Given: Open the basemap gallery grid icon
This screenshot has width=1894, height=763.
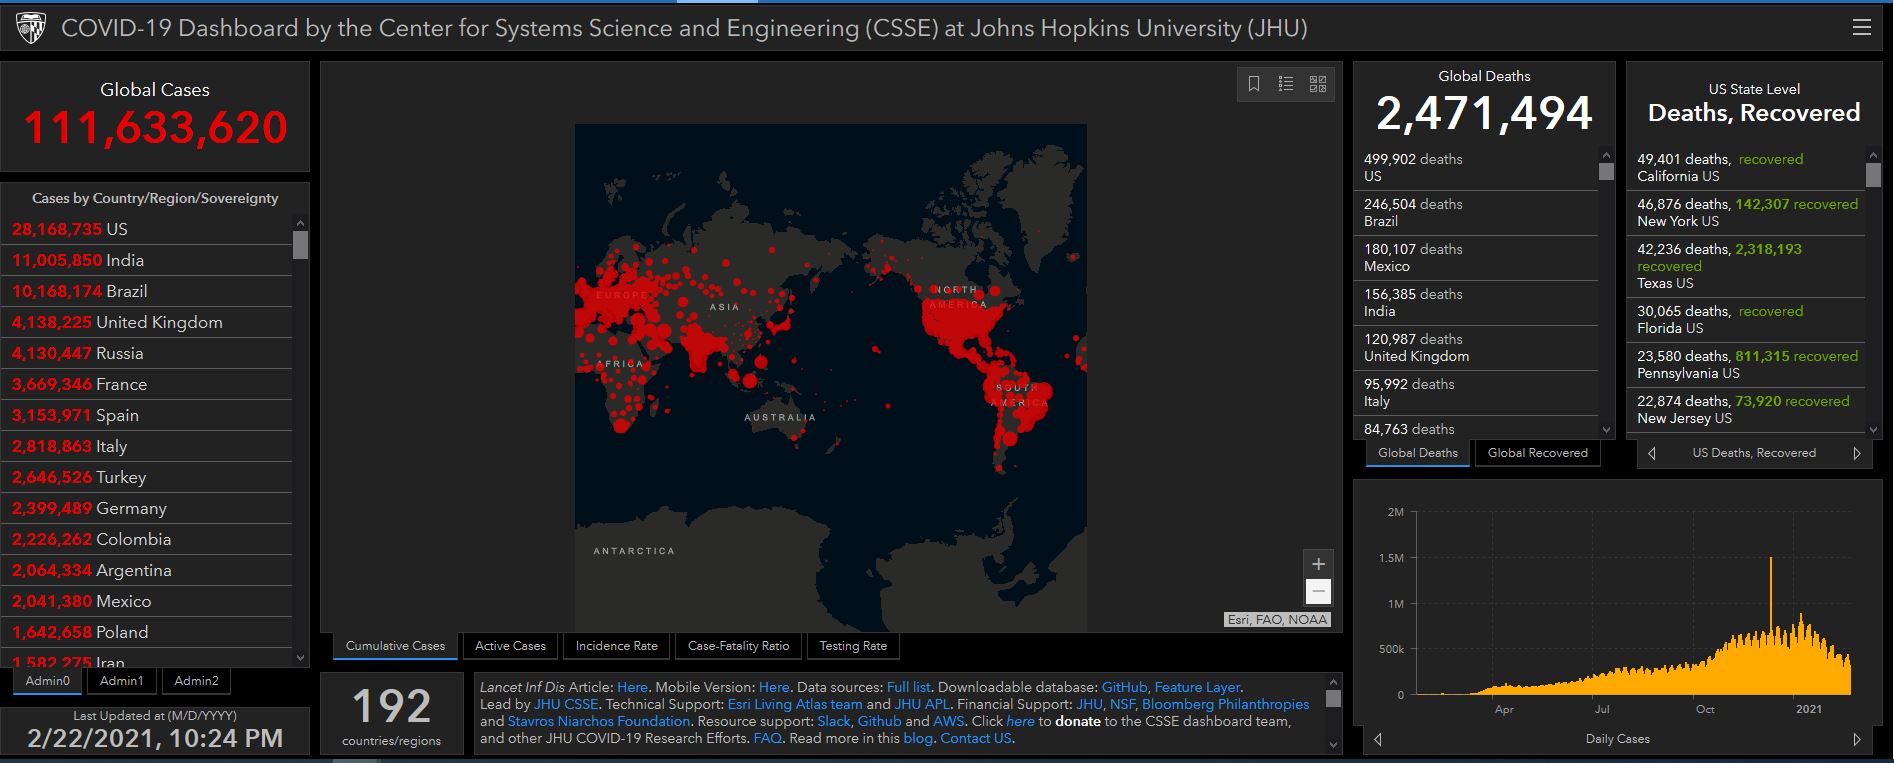Looking at the screenshot, I should pos(1318,84).
